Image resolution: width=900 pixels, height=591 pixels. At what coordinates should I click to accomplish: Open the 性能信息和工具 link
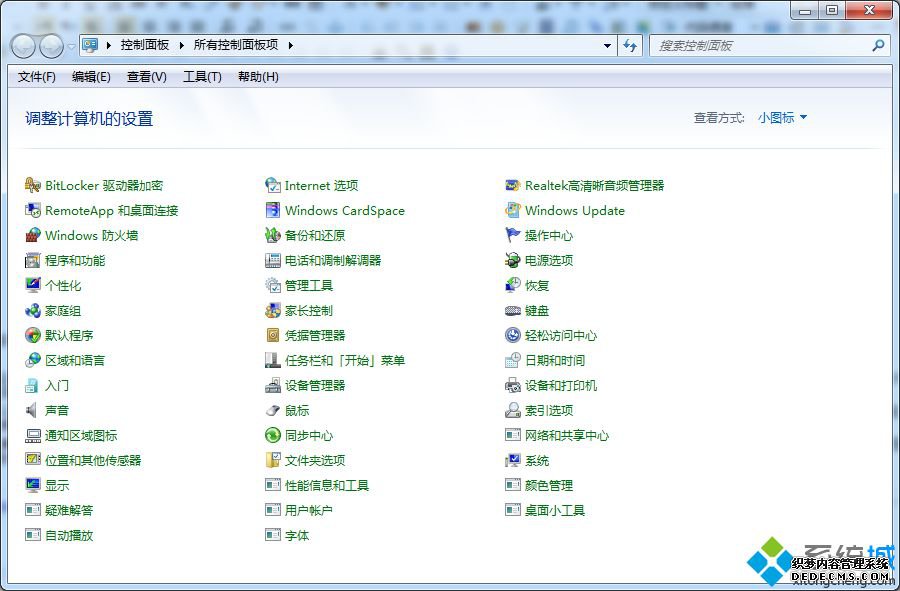point(327,485)
